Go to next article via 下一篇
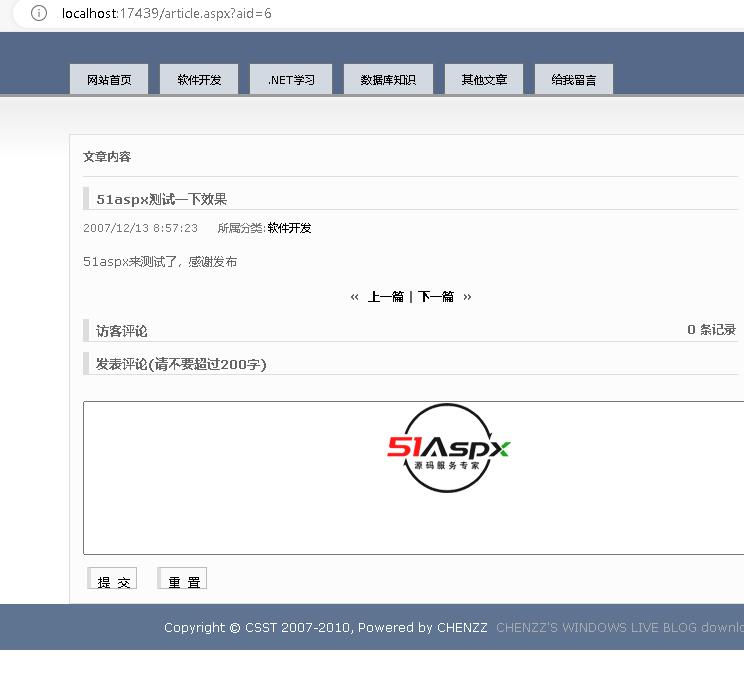Screen dimensions: 744x685 pos(436,297)
